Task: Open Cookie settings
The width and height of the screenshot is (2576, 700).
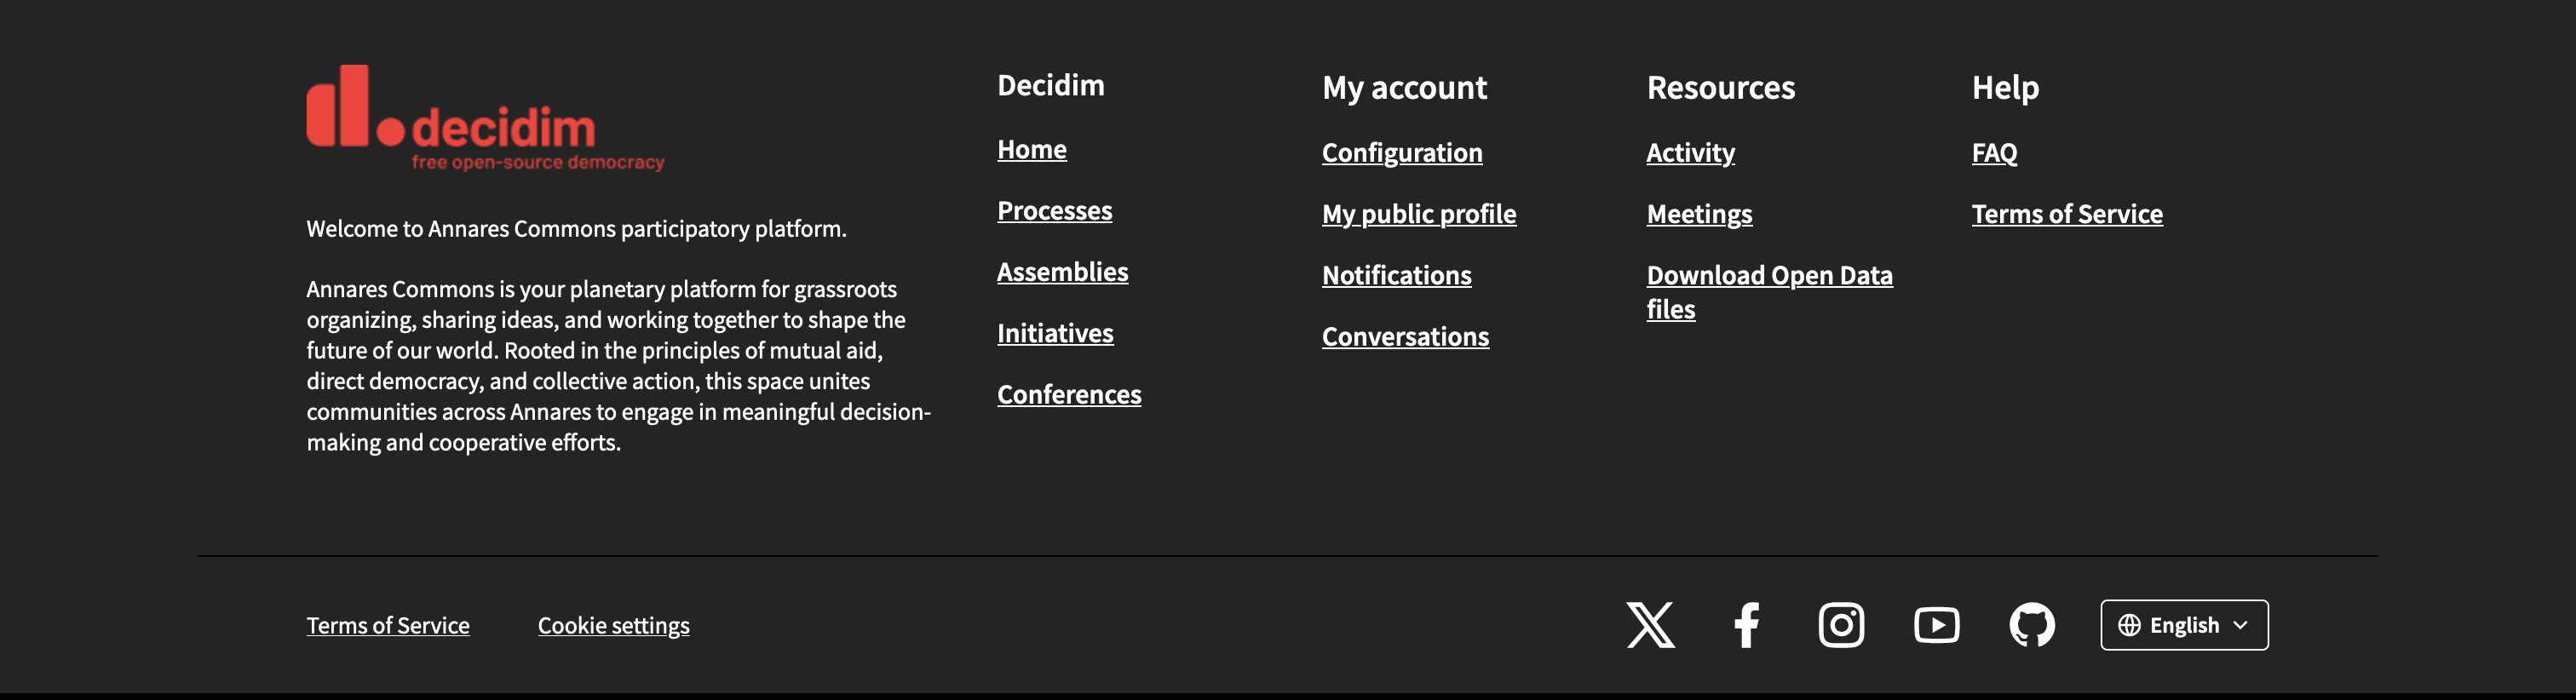Action: pyautogui.click(x=613, y=625)
